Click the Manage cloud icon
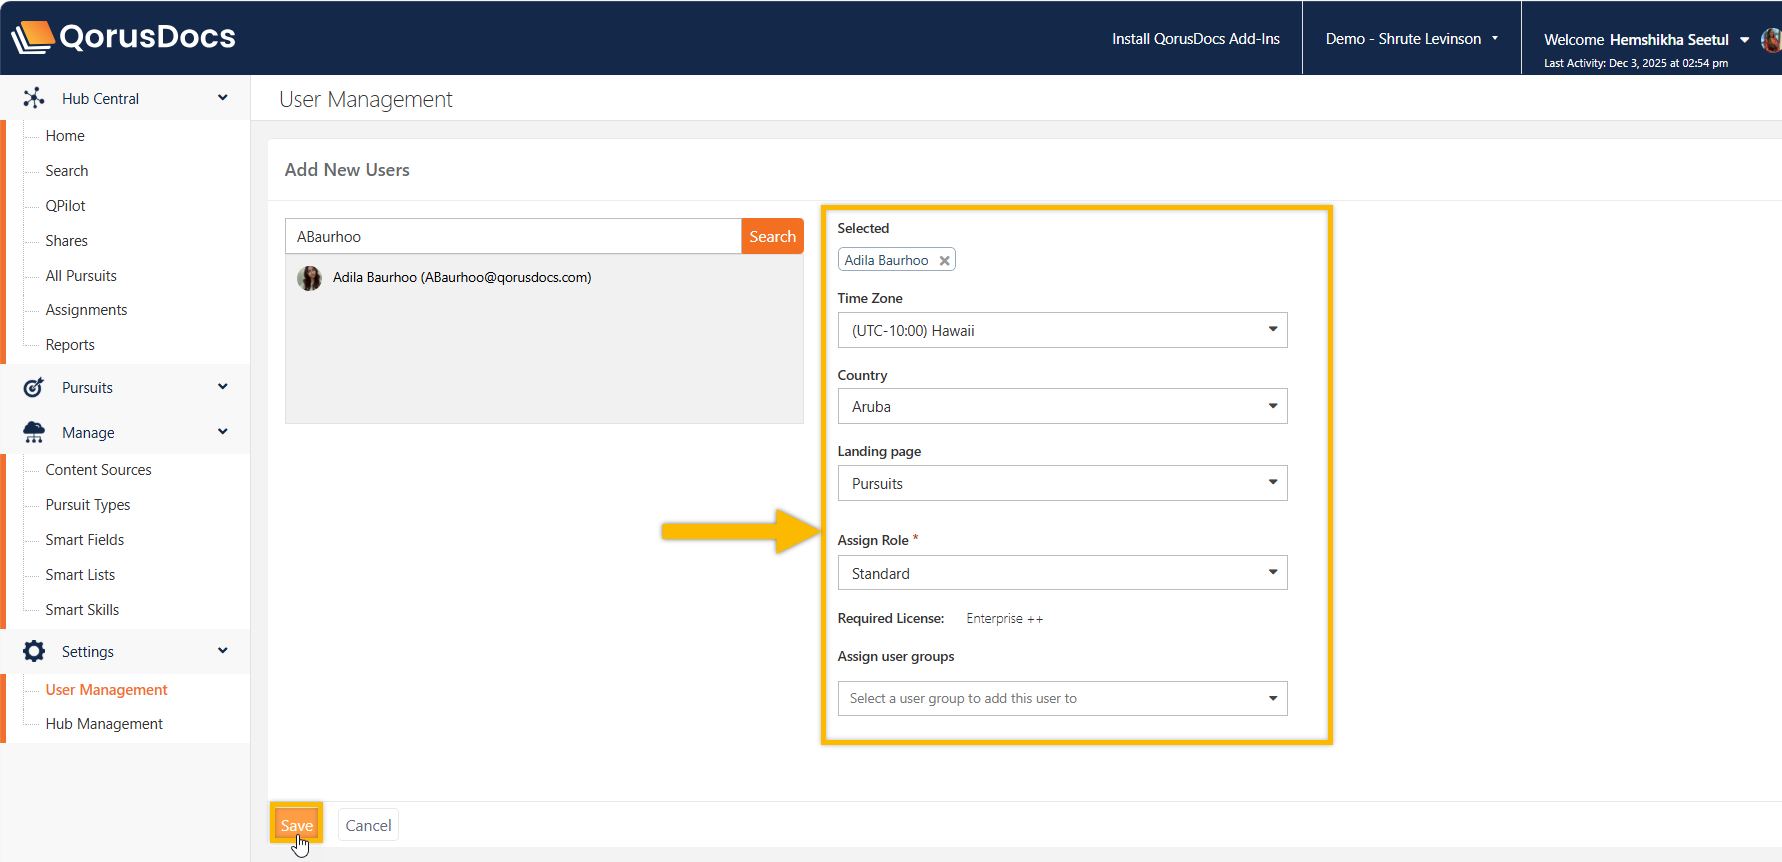 (x=34, y=432)
